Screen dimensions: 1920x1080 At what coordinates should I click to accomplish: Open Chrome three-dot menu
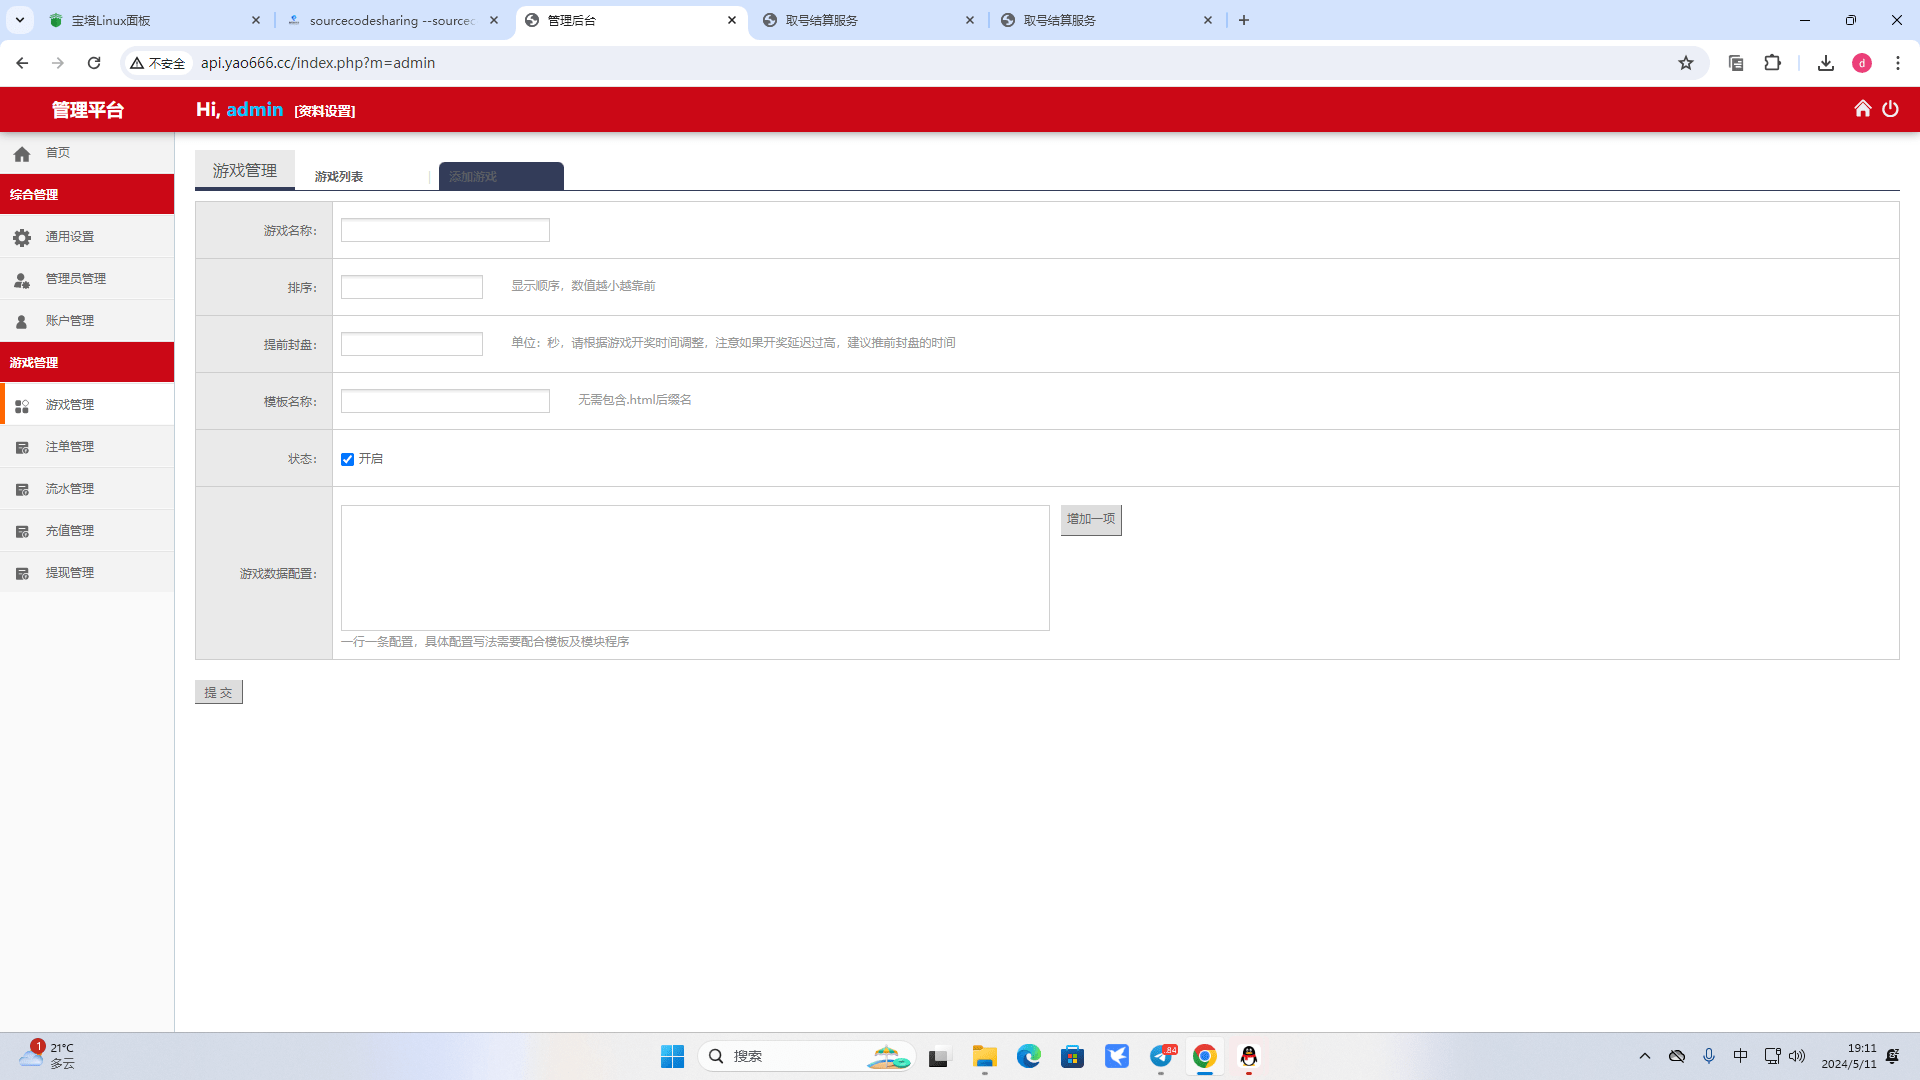pyautogui.click(x=1898, y=63)
